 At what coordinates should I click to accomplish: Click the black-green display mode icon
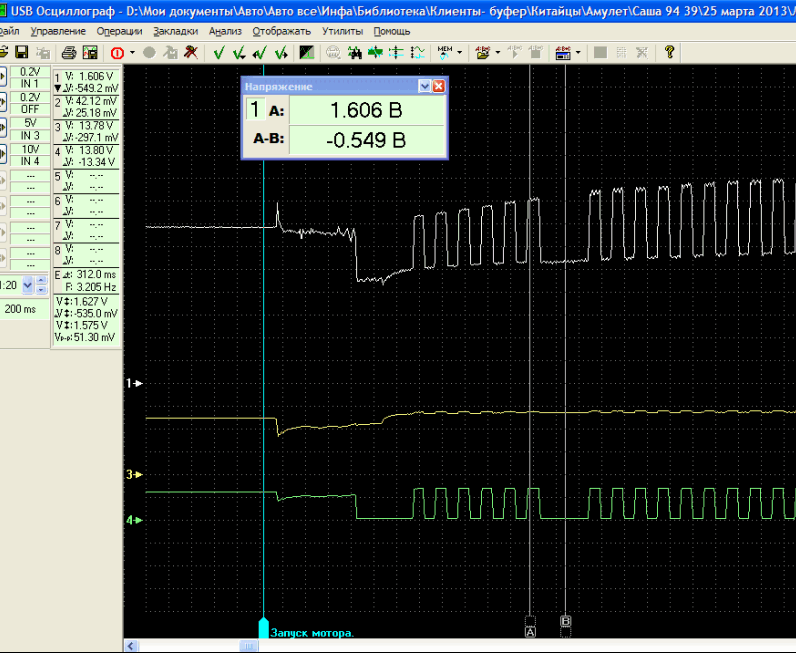point(307,52)
